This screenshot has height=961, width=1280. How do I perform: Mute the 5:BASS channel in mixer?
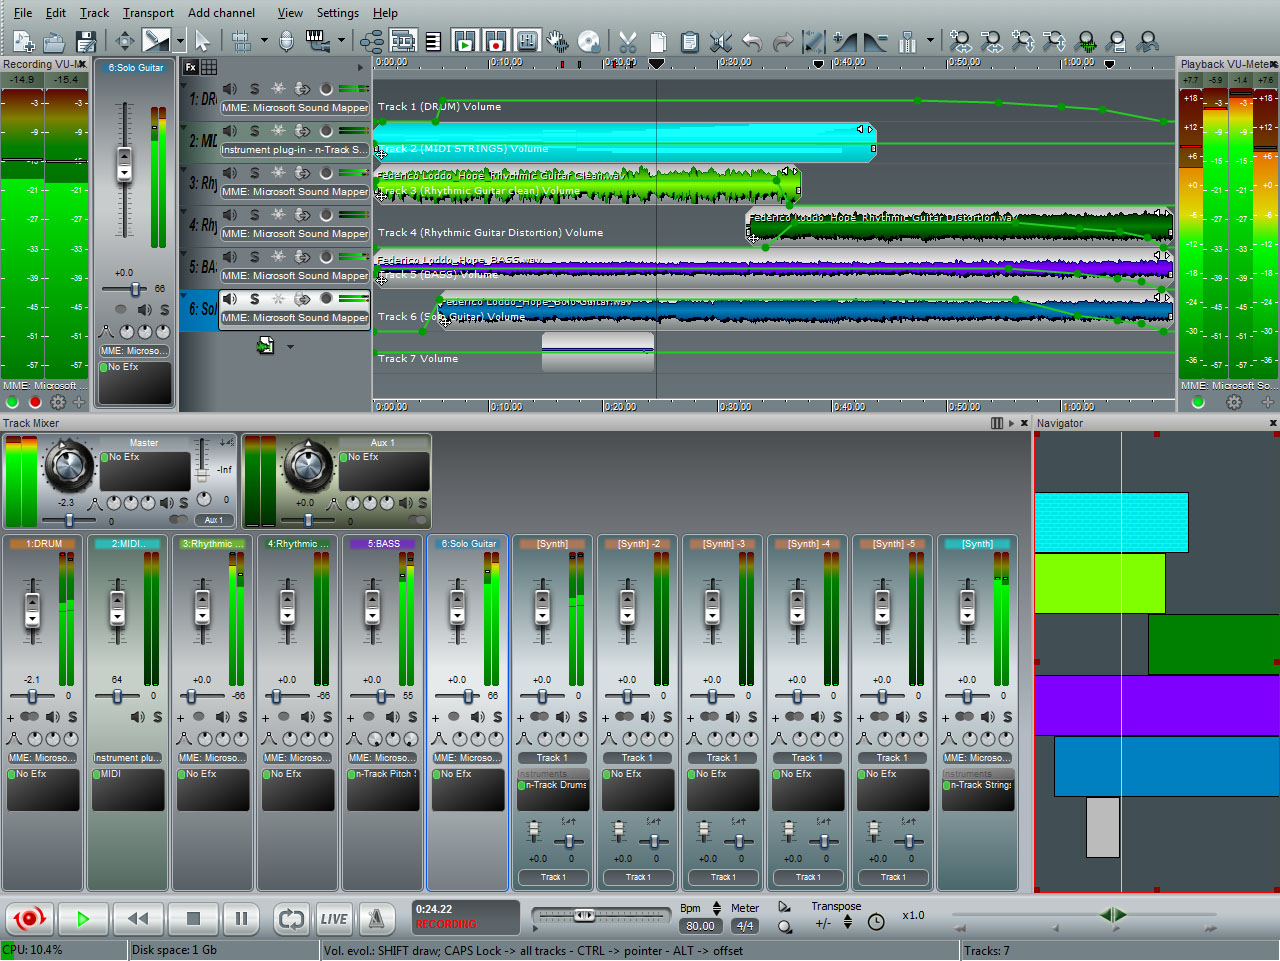click(x=392, y=717)
